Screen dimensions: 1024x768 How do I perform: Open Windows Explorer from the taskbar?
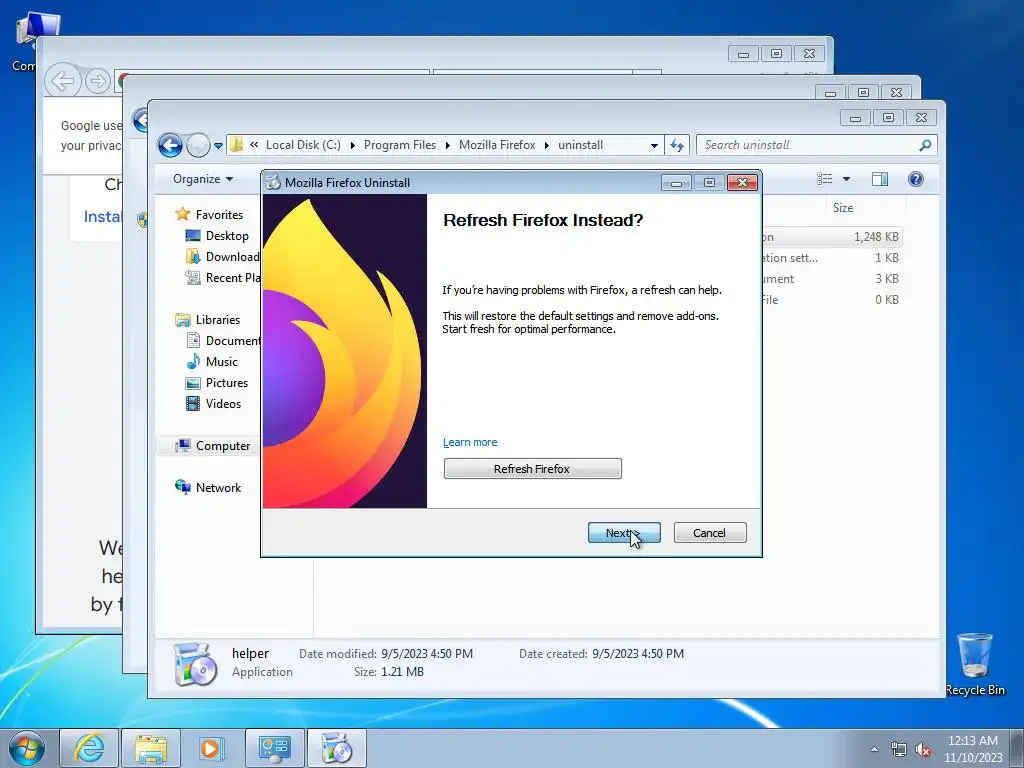[151, 748]
